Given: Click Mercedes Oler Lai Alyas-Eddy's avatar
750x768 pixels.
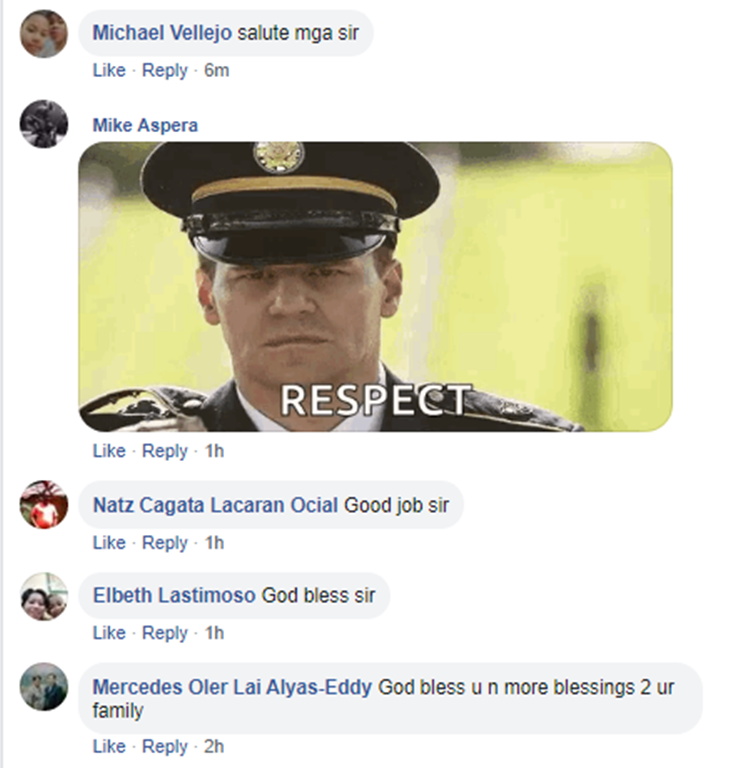Looking at the screenshot, I should click(44, 687).
